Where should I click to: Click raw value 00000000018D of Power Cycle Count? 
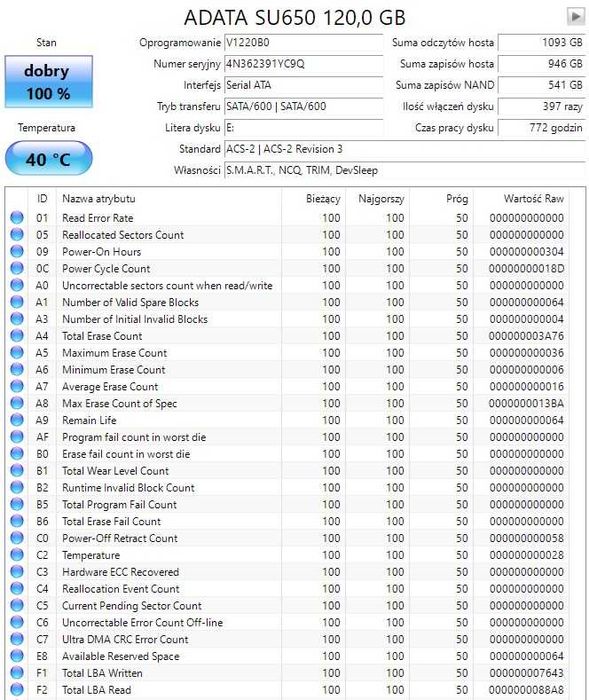point(526,269)
